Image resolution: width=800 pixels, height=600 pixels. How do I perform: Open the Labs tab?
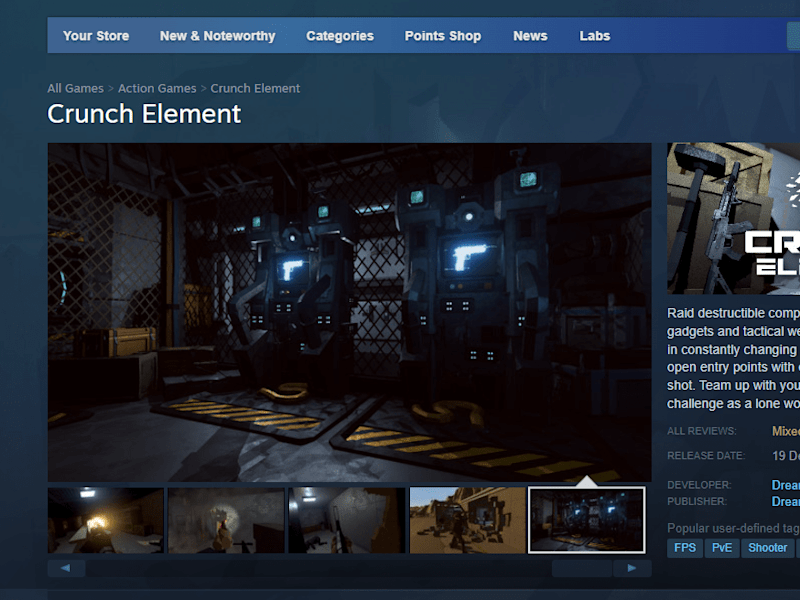pyautogui.click(x=594, y=36)
